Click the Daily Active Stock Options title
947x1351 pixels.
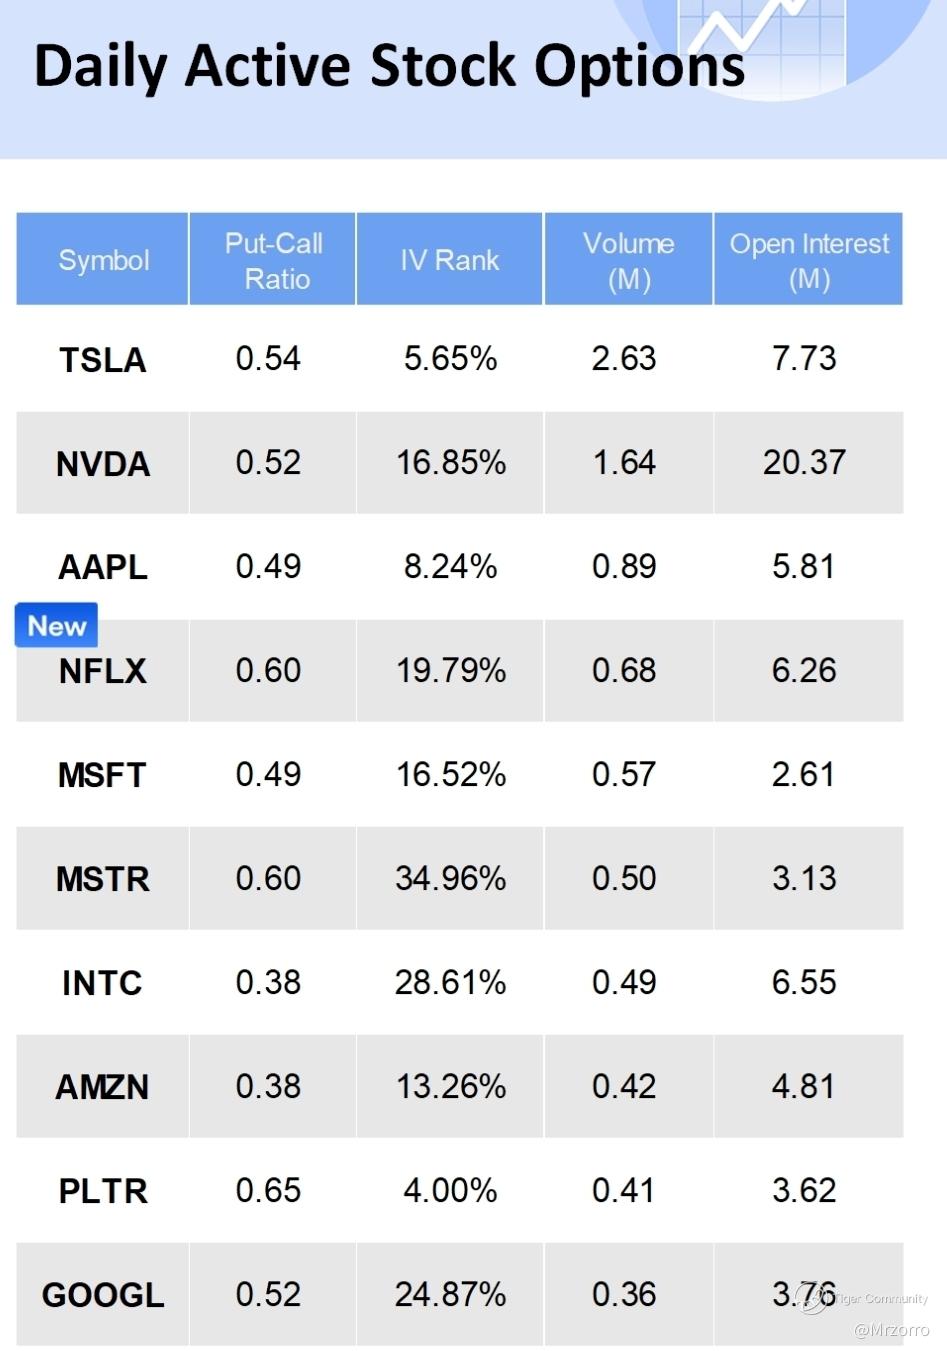click(389, 67)
